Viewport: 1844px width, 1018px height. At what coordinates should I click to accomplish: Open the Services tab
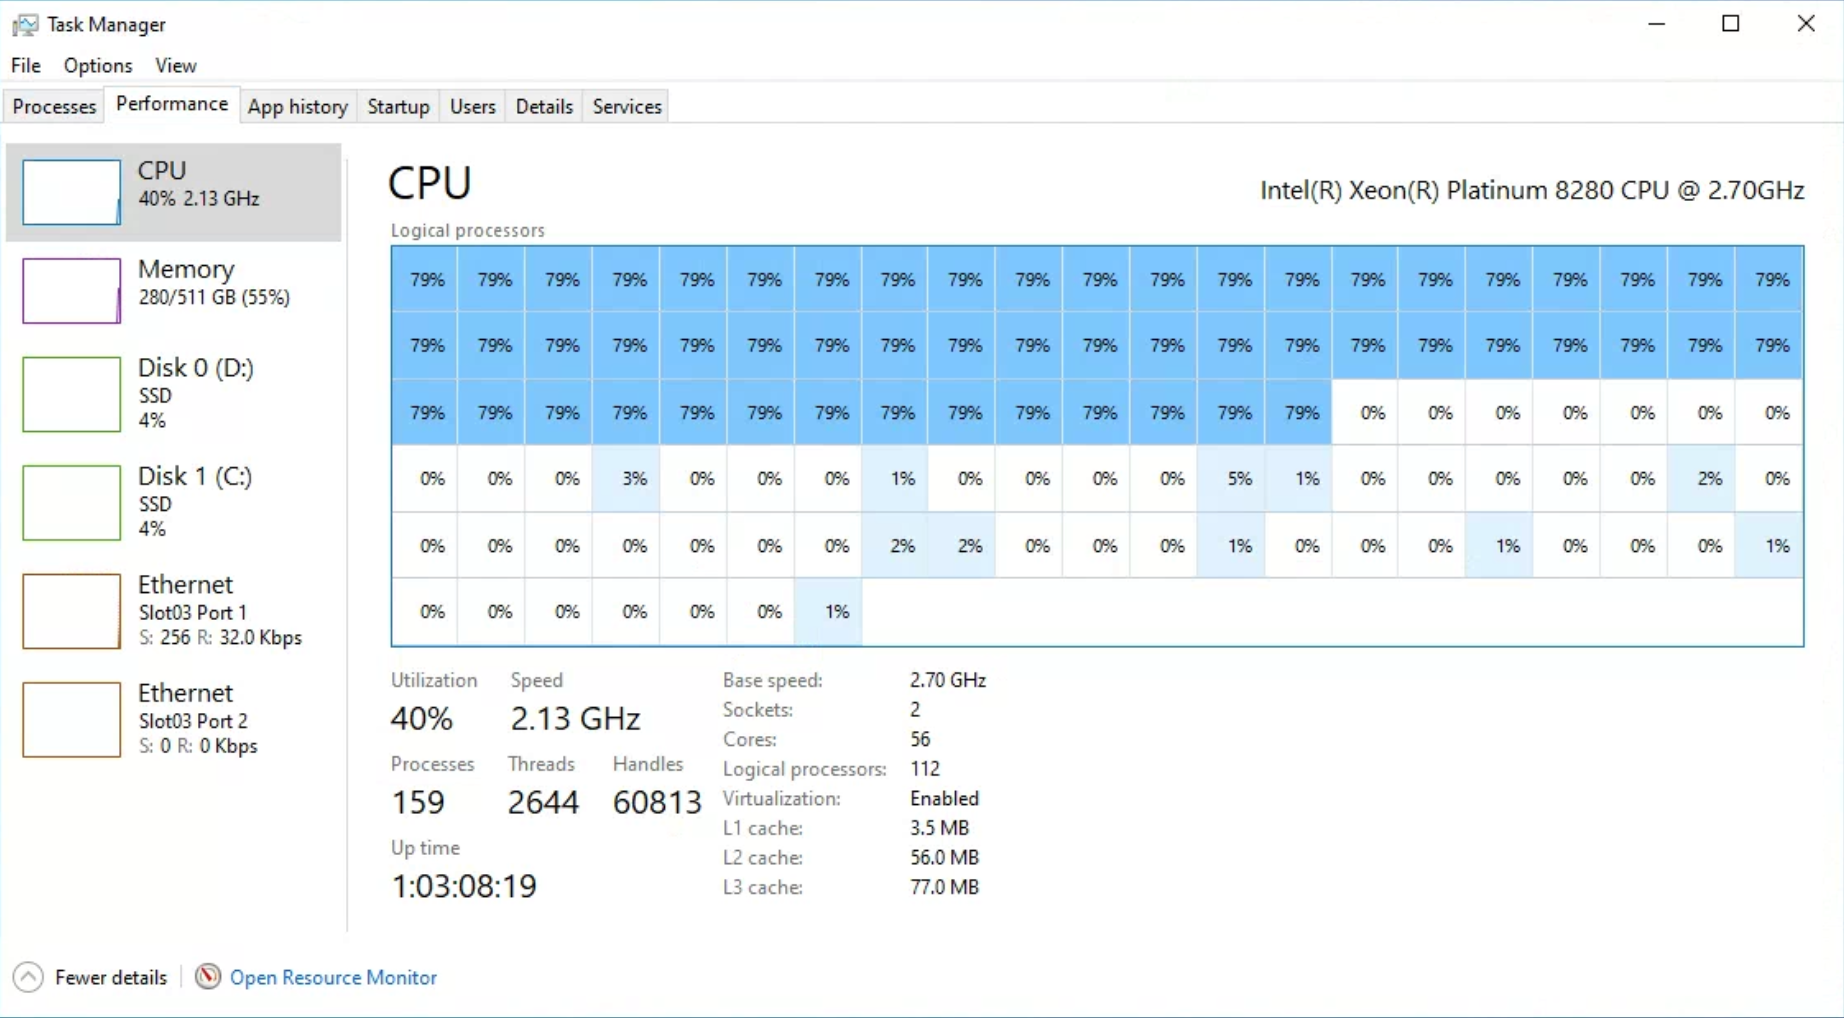pyautogui.click(x=627, y=107)
